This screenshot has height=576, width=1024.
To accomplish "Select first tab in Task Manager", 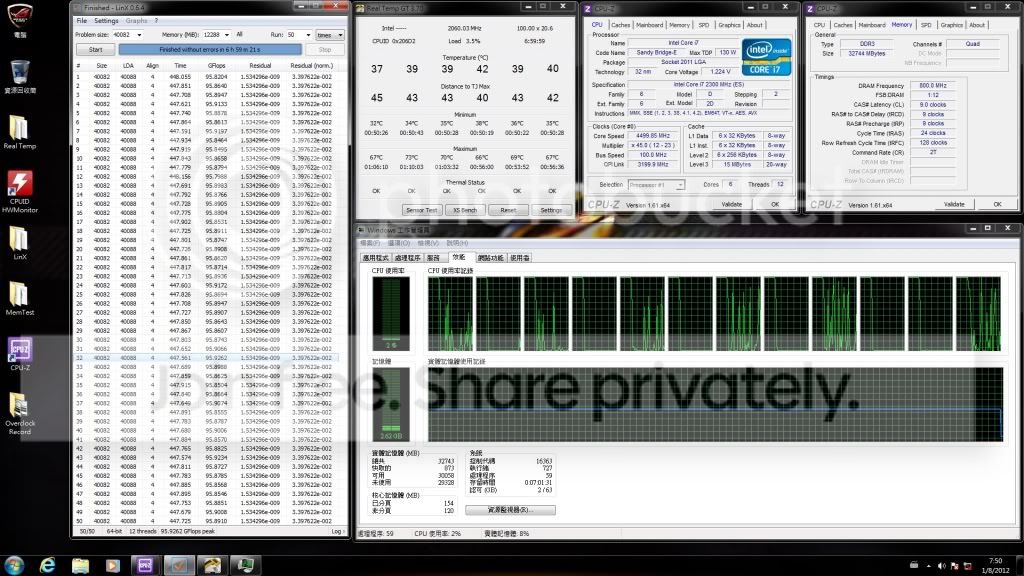I will coord(376,258).
